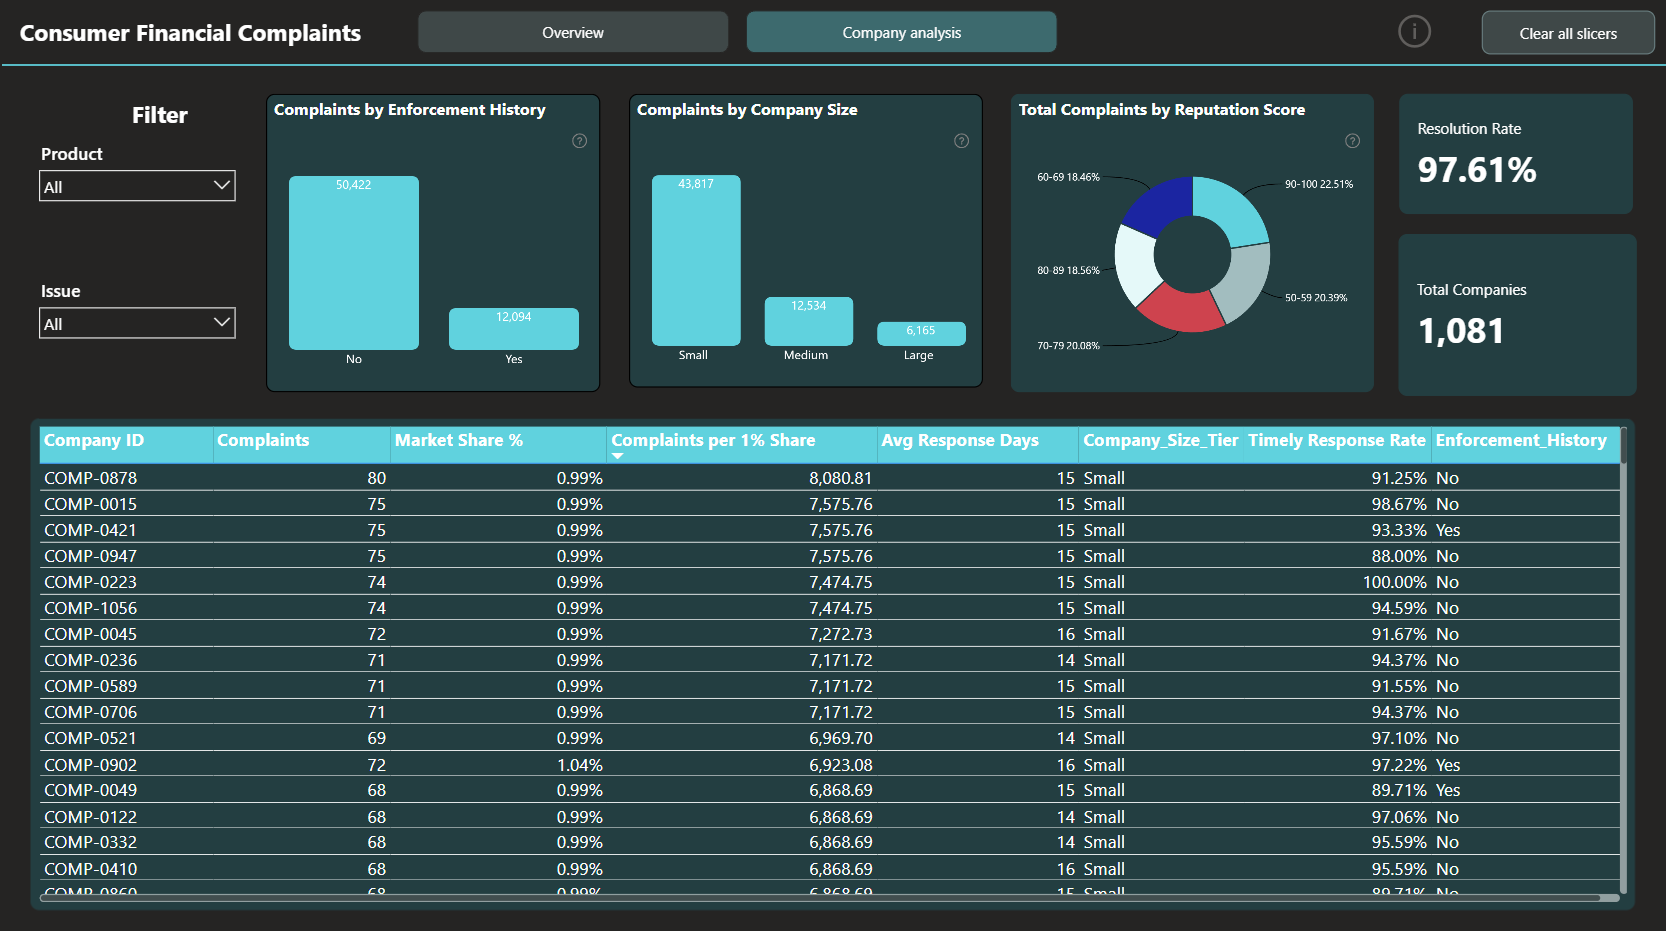Select company row COMP-0902
This screenshot has height=931, width=1666.
[830, 765]
